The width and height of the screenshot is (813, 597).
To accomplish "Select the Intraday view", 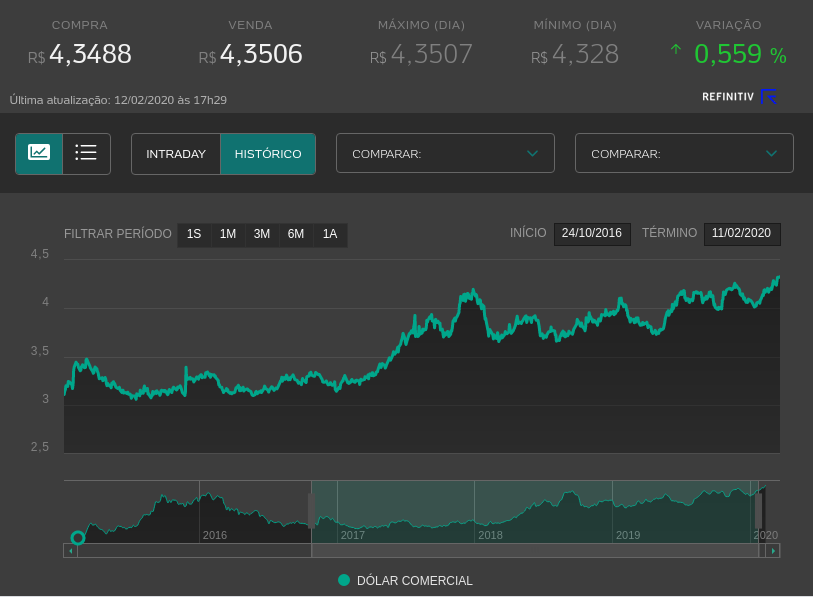I will click(x=176, y=154).
